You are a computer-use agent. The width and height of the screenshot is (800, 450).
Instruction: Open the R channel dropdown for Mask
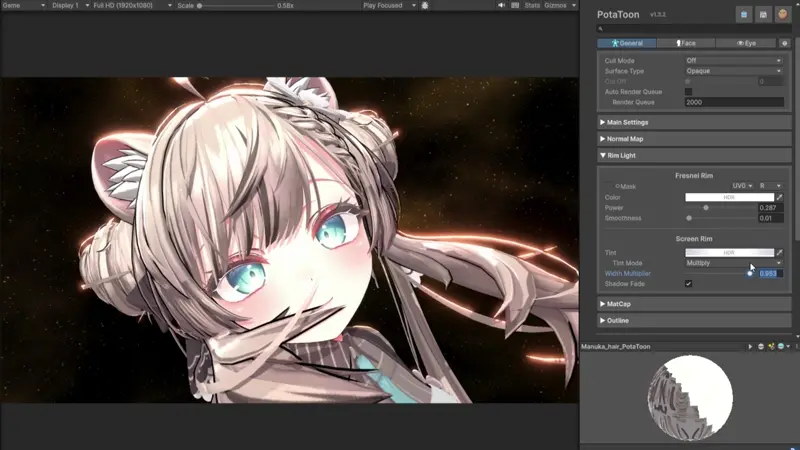[770, 186]
